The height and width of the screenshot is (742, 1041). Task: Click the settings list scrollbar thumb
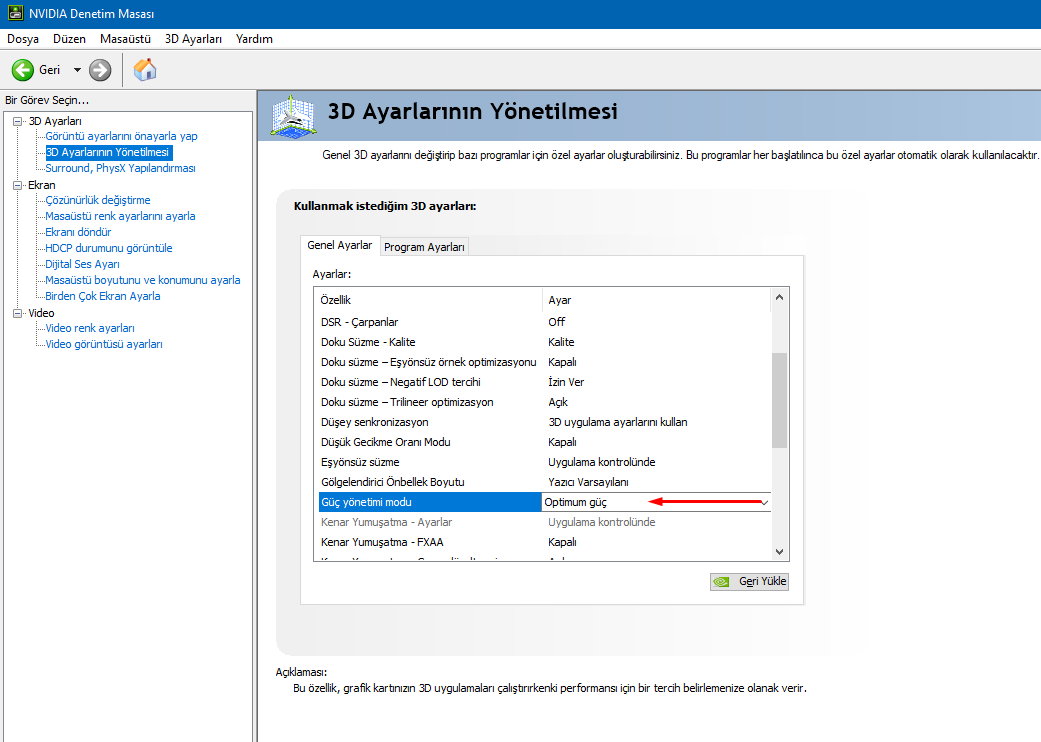coord(779,400)
